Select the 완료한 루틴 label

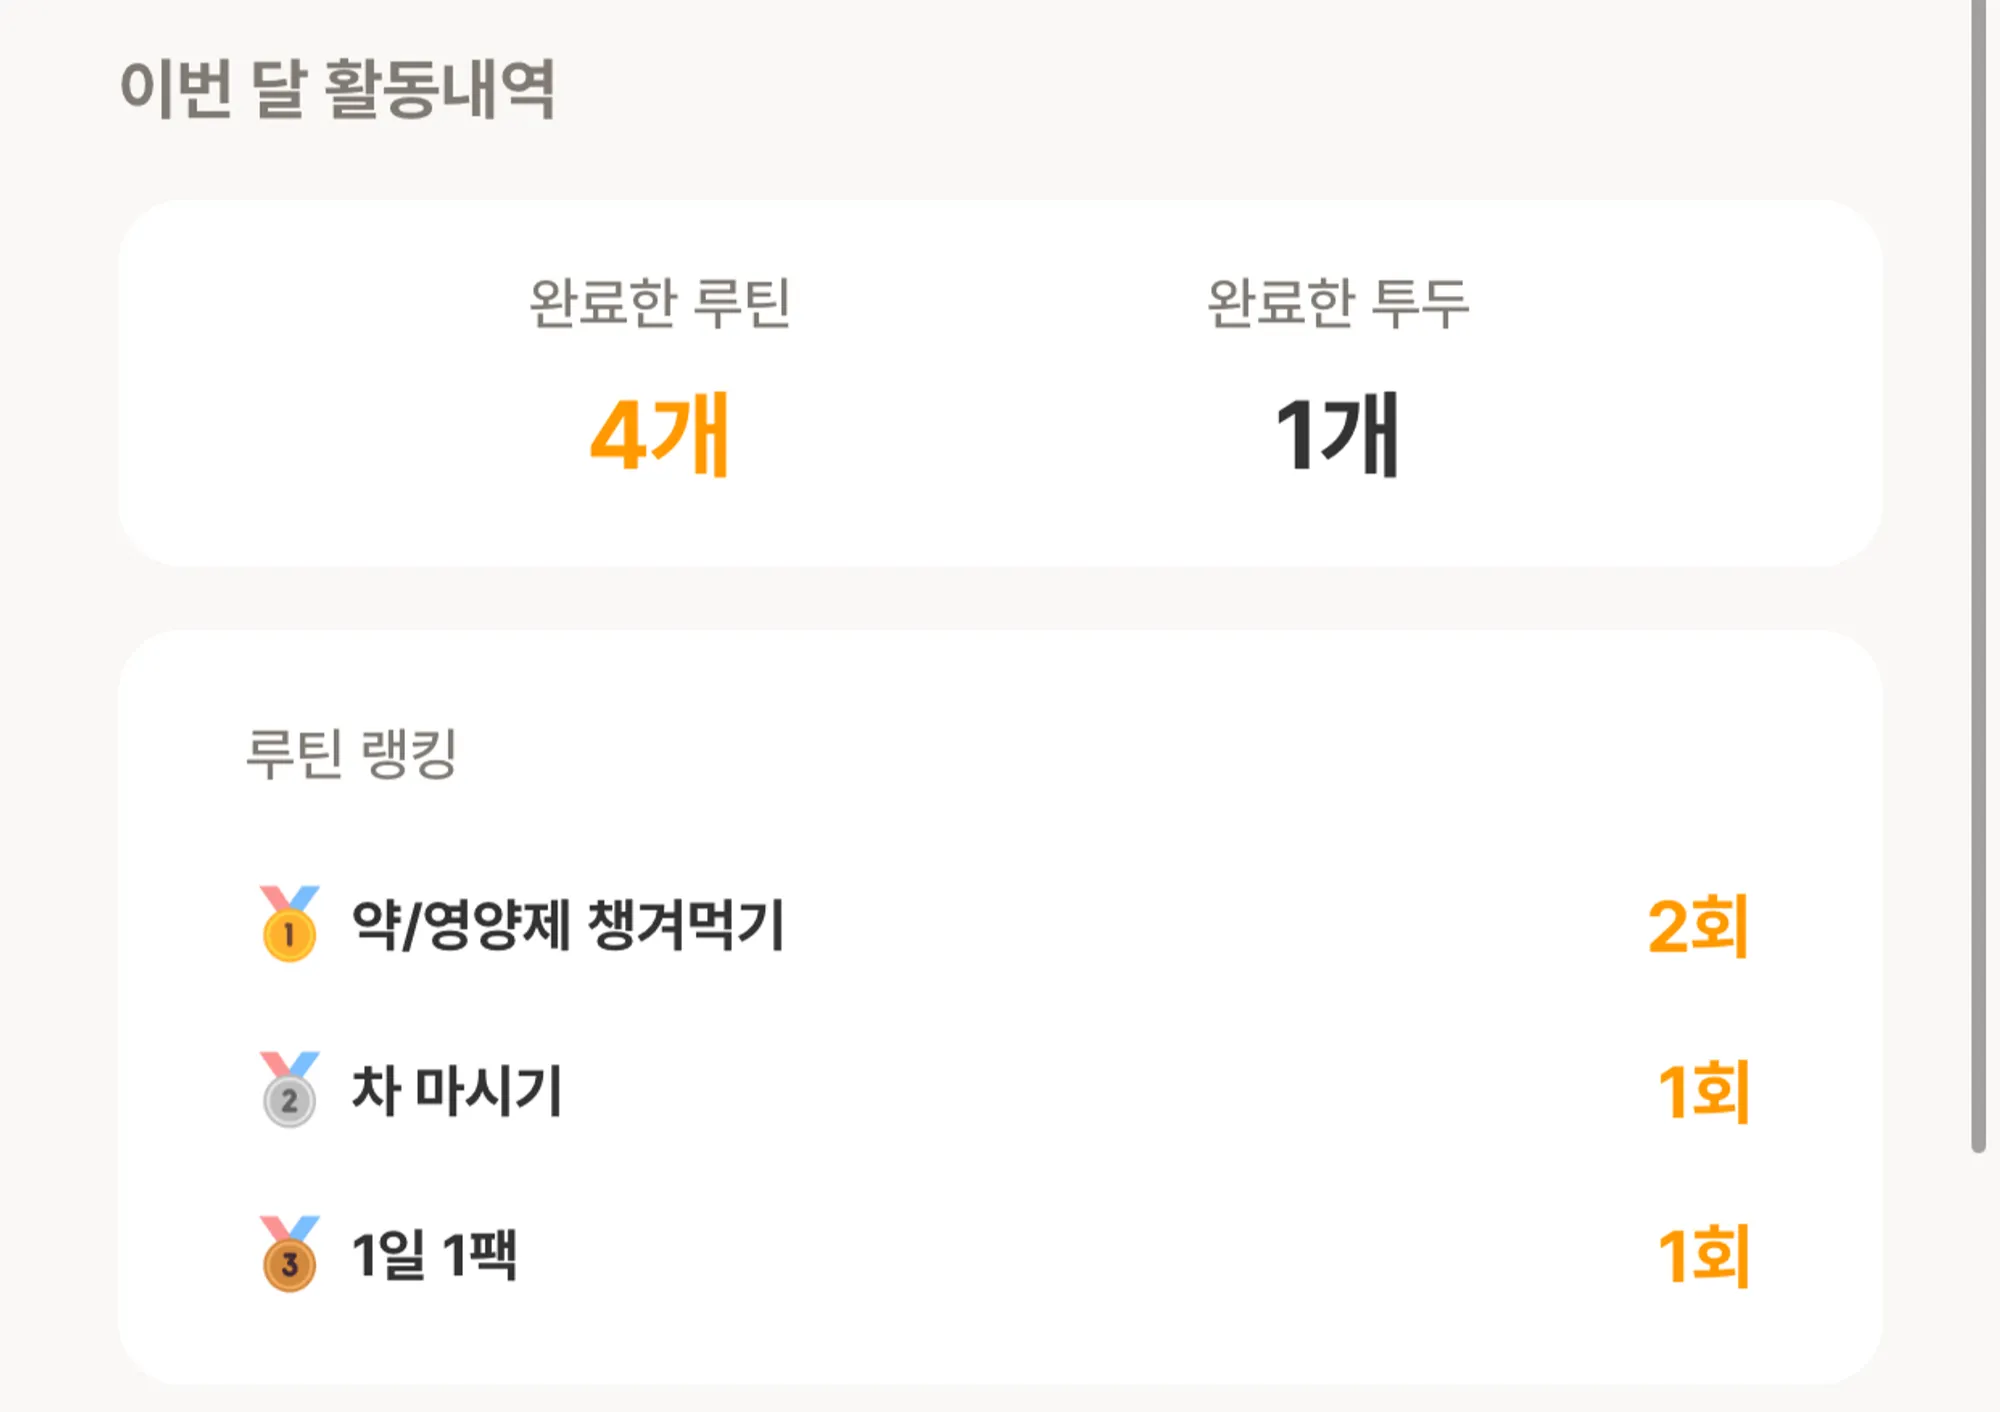[x=659, y=303]
